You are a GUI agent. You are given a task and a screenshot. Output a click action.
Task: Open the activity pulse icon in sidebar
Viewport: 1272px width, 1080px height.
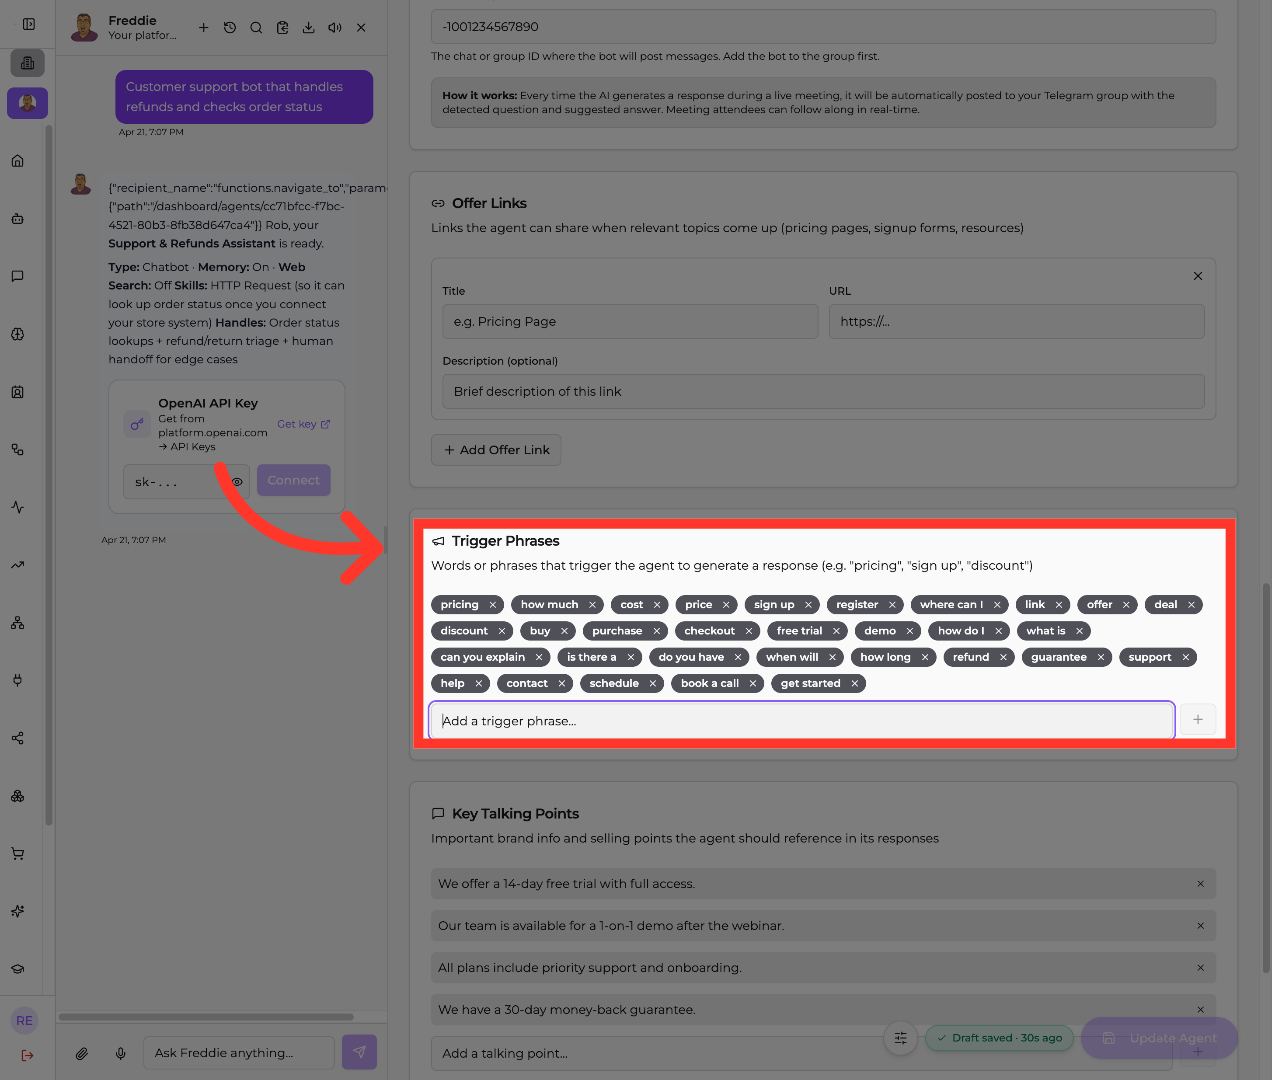18,507
